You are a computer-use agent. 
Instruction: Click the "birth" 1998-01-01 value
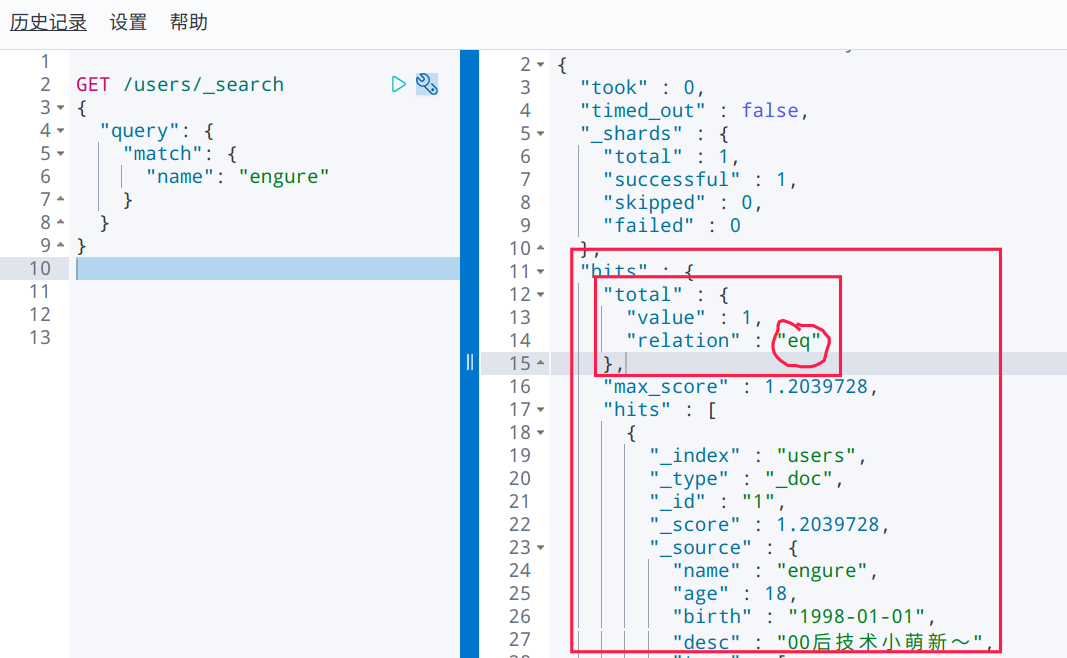pyautogui.click(x=856, y=616)
